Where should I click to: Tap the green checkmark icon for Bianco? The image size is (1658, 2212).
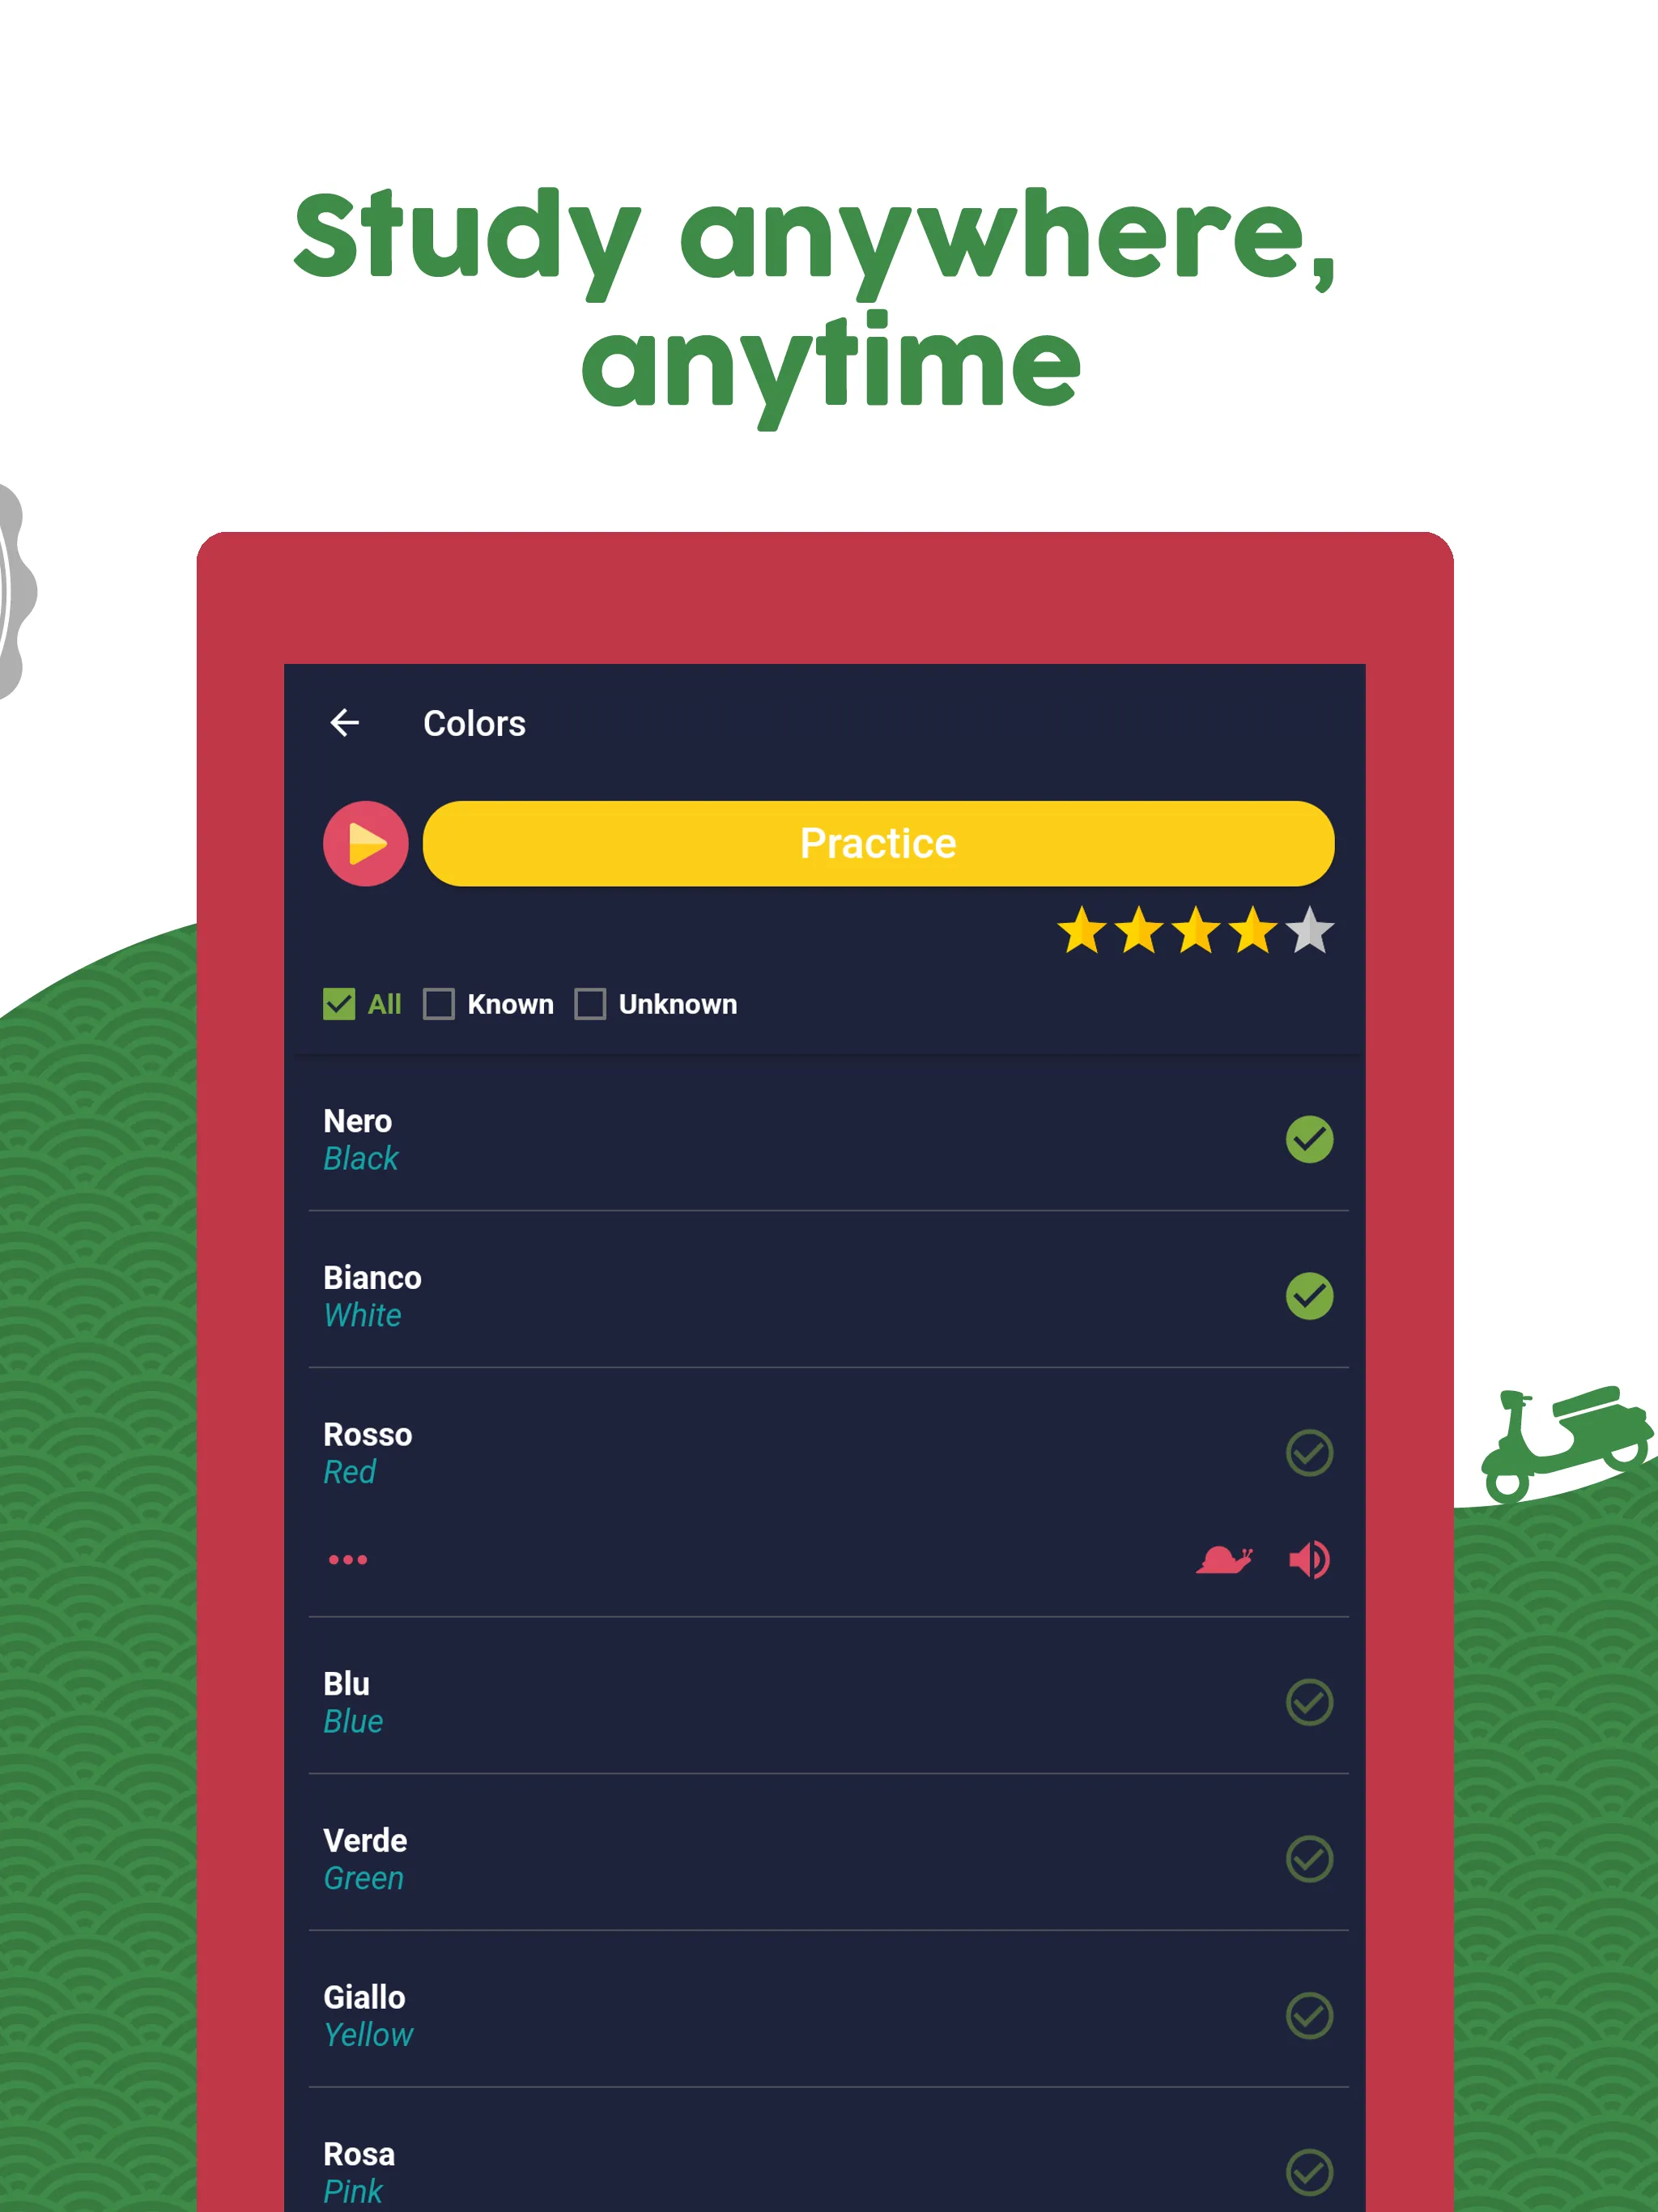(1306, 1292)
